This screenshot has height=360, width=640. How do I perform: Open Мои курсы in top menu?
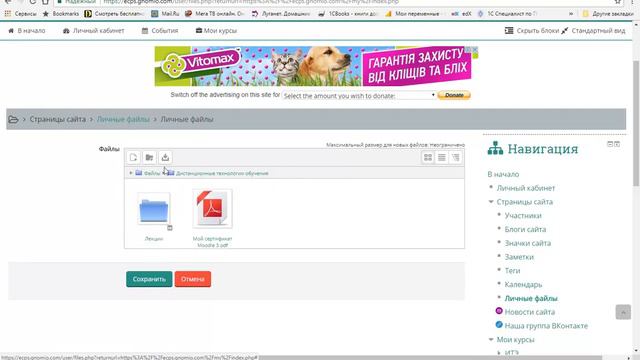(x=216, y=31)
